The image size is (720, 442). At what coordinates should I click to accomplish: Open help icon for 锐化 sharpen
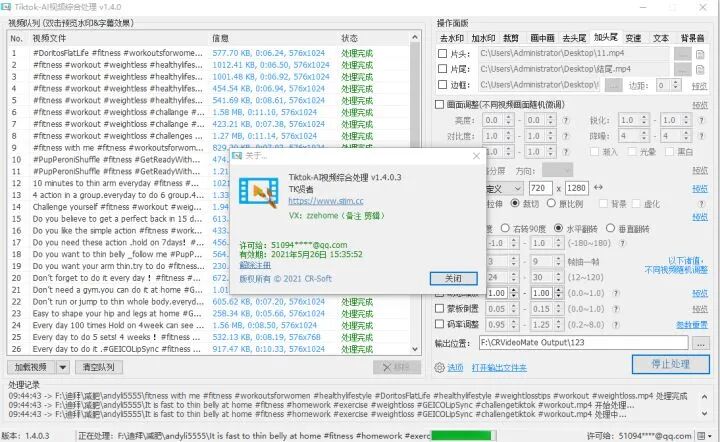[x=701, y=120]
